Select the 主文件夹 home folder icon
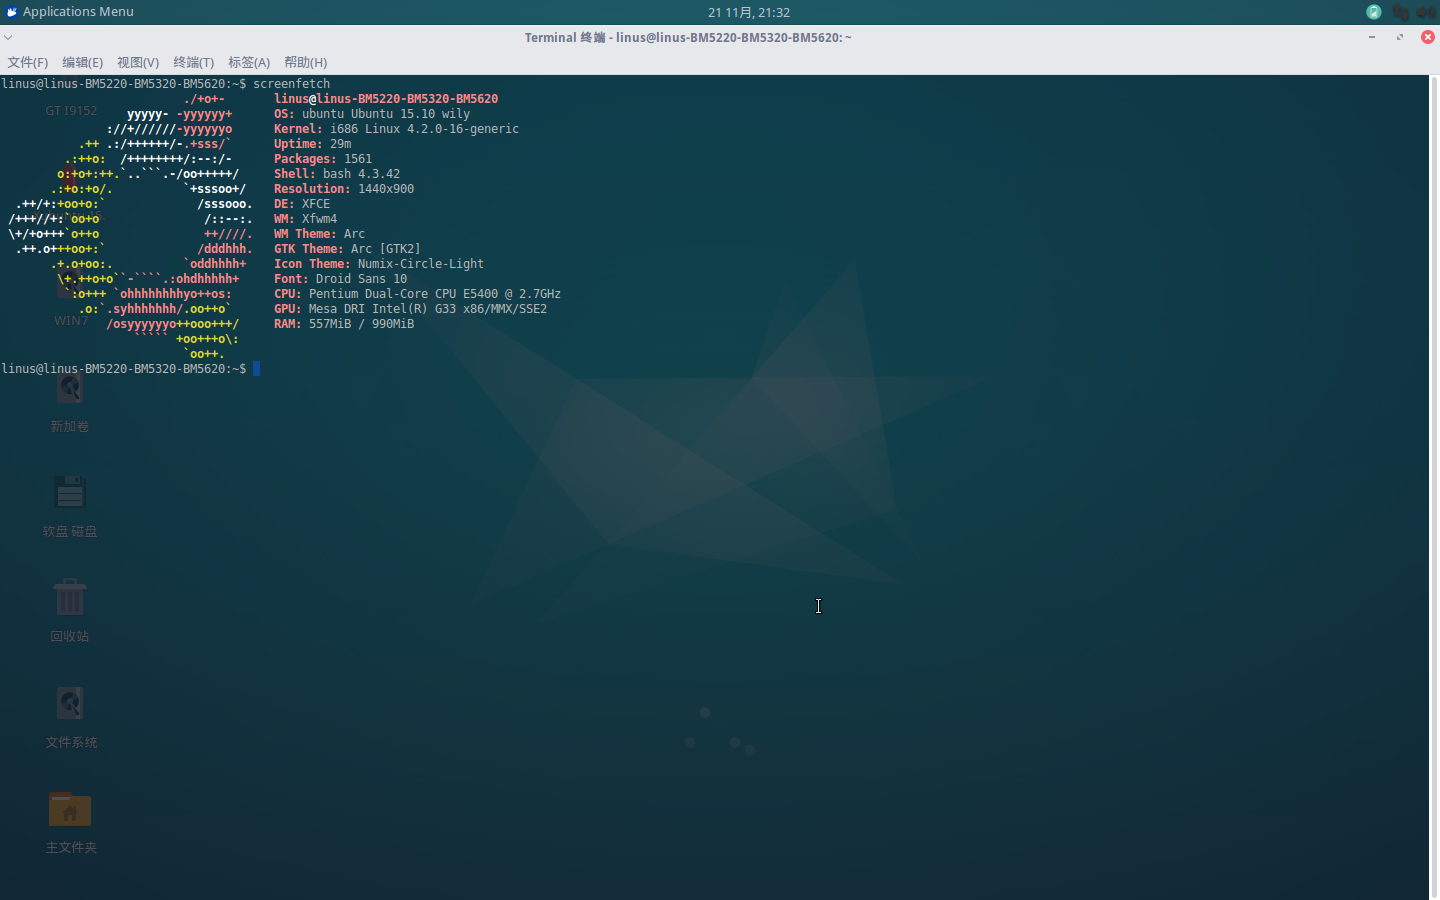This screenshot has height=900, width=1440. 70,809
